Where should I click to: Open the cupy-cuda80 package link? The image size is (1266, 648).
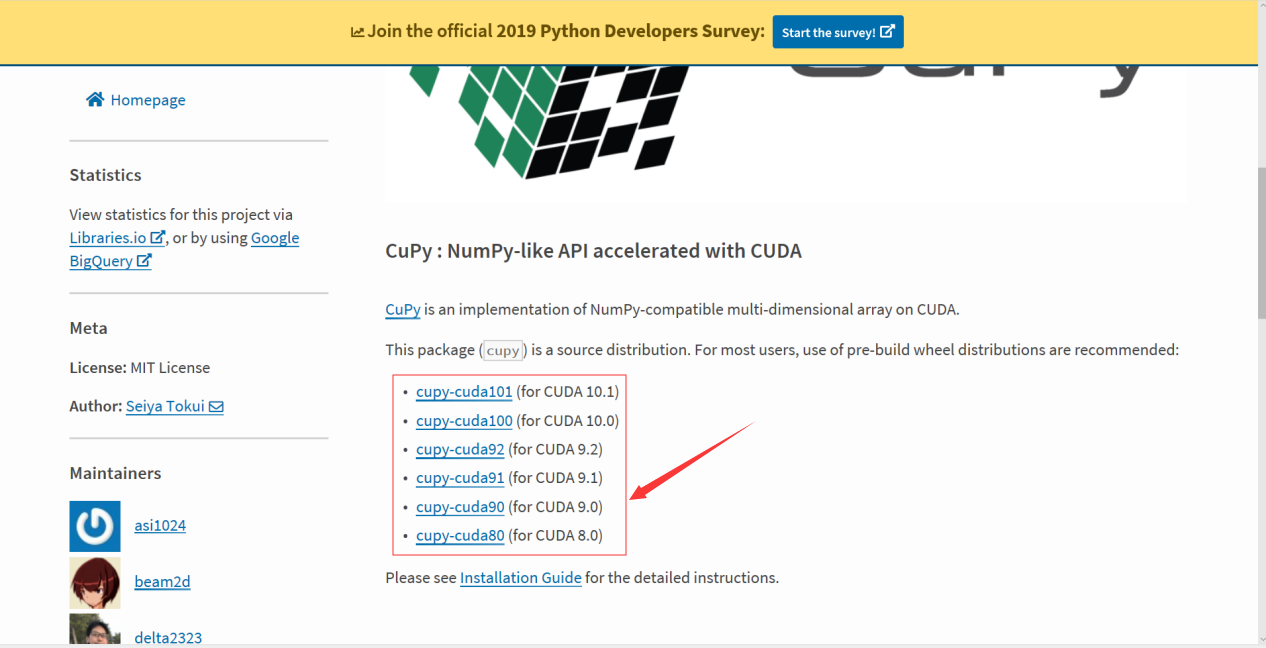pyautogui.click(x=459, y=535)
